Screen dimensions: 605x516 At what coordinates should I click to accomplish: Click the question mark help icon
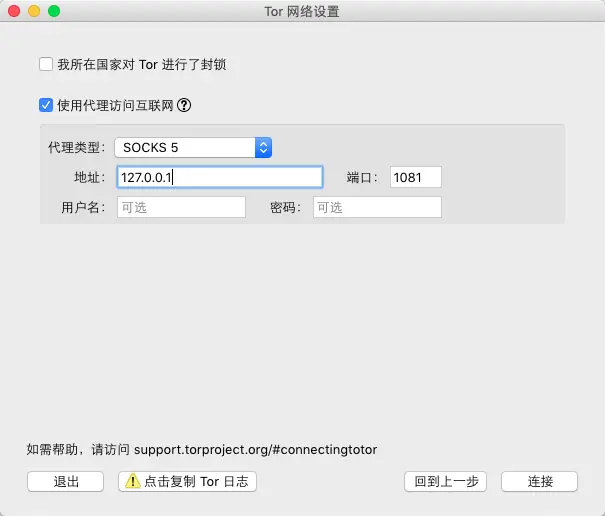pyautogui.click(x=184, y=105)
